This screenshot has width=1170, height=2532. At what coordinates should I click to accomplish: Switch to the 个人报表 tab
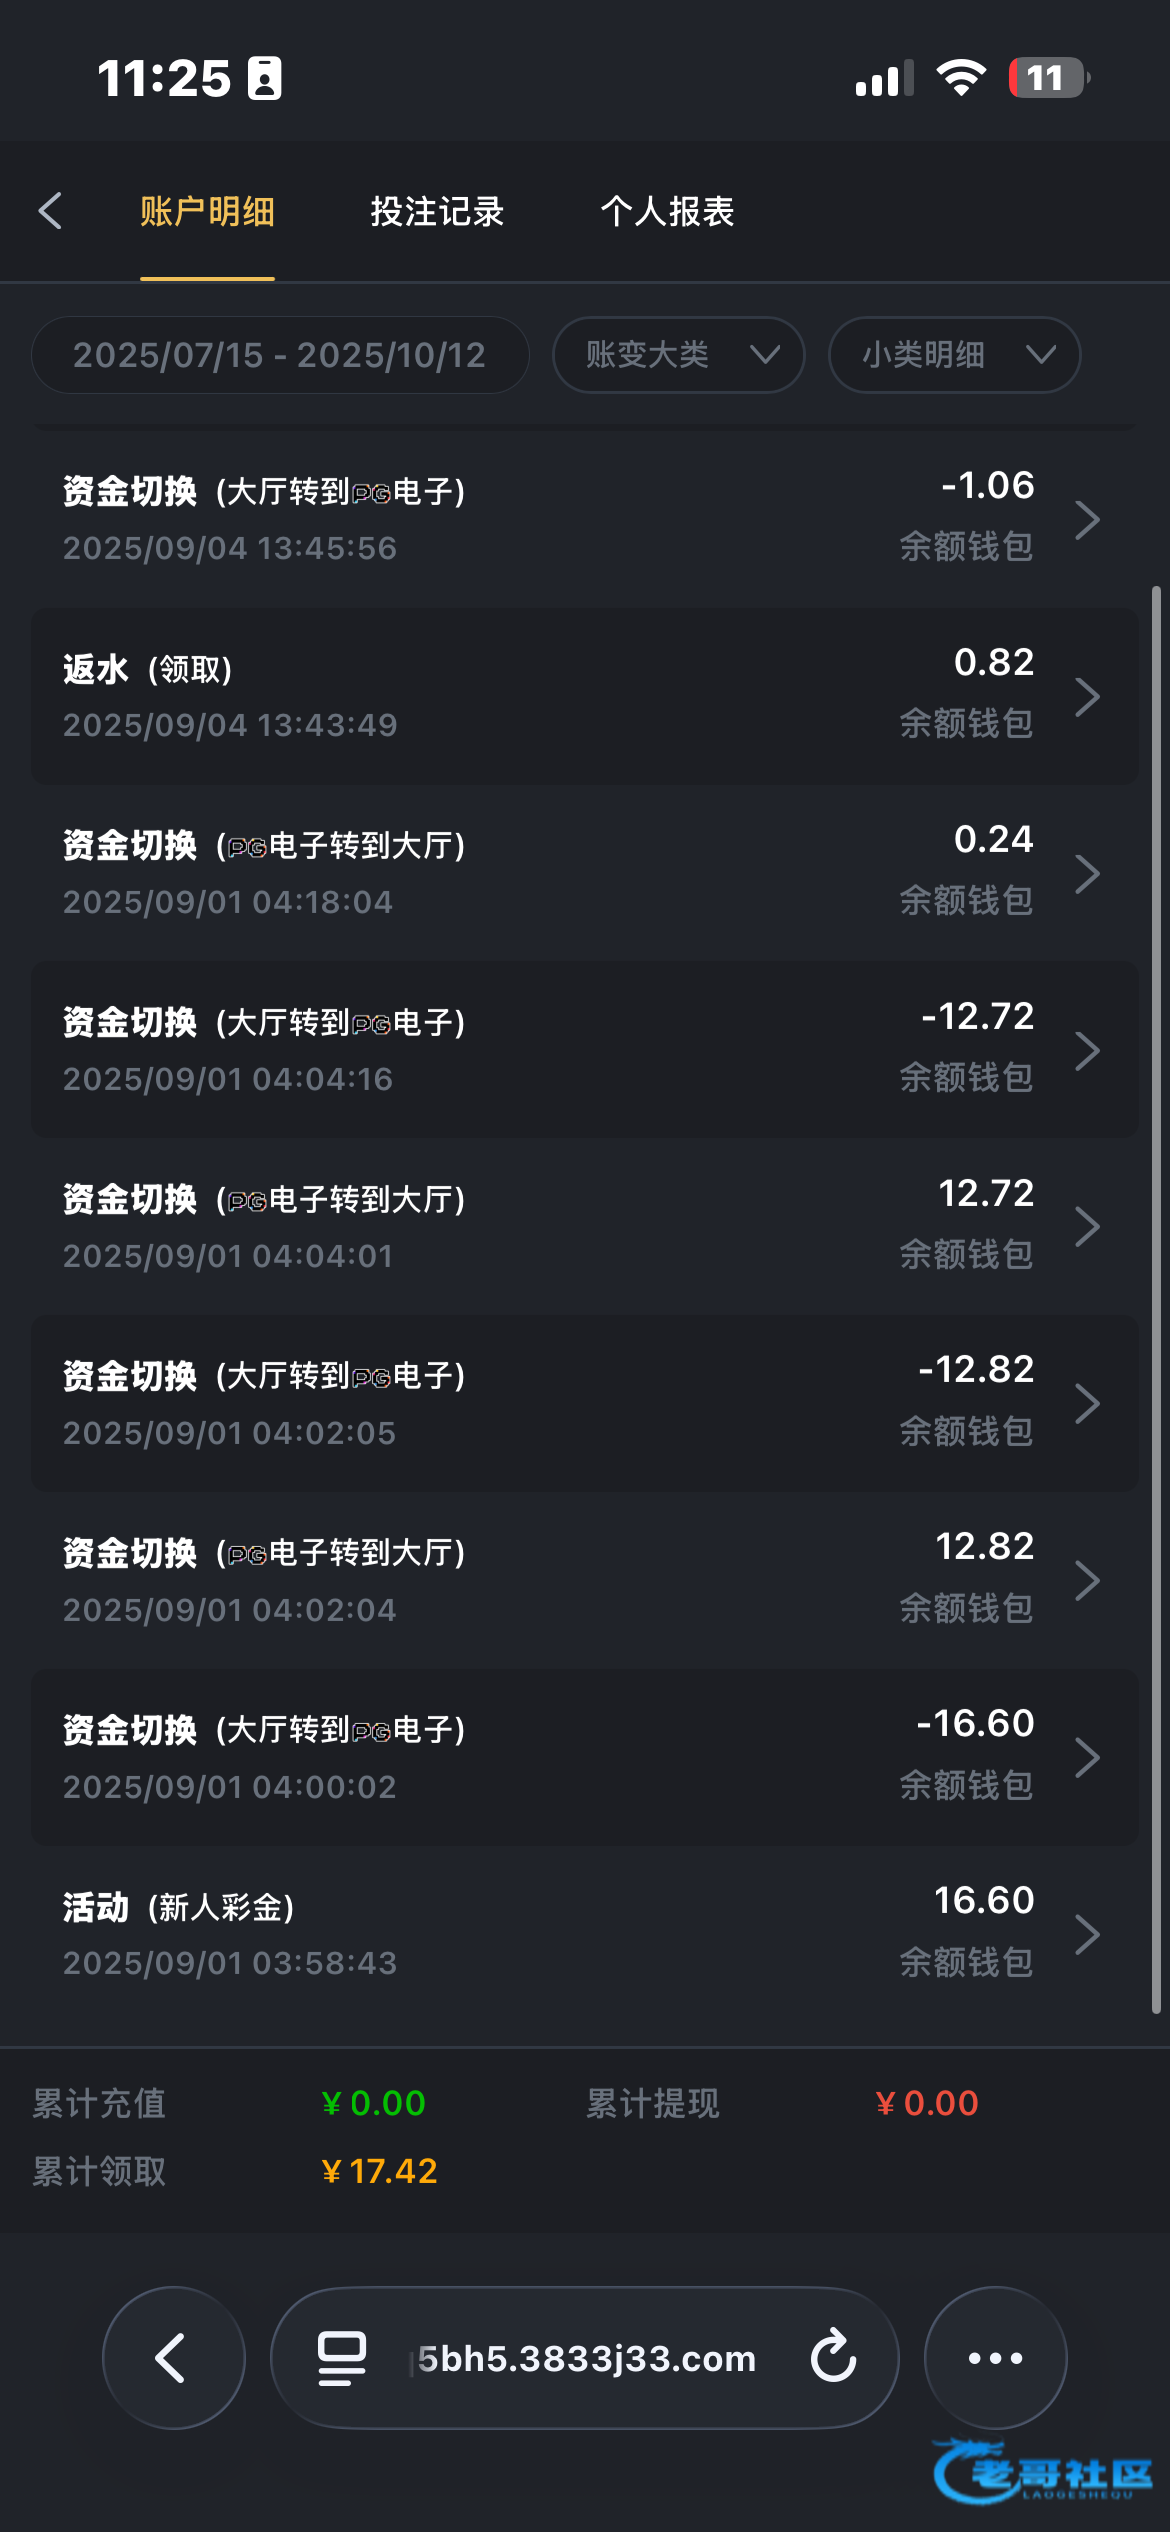(667, 211)
